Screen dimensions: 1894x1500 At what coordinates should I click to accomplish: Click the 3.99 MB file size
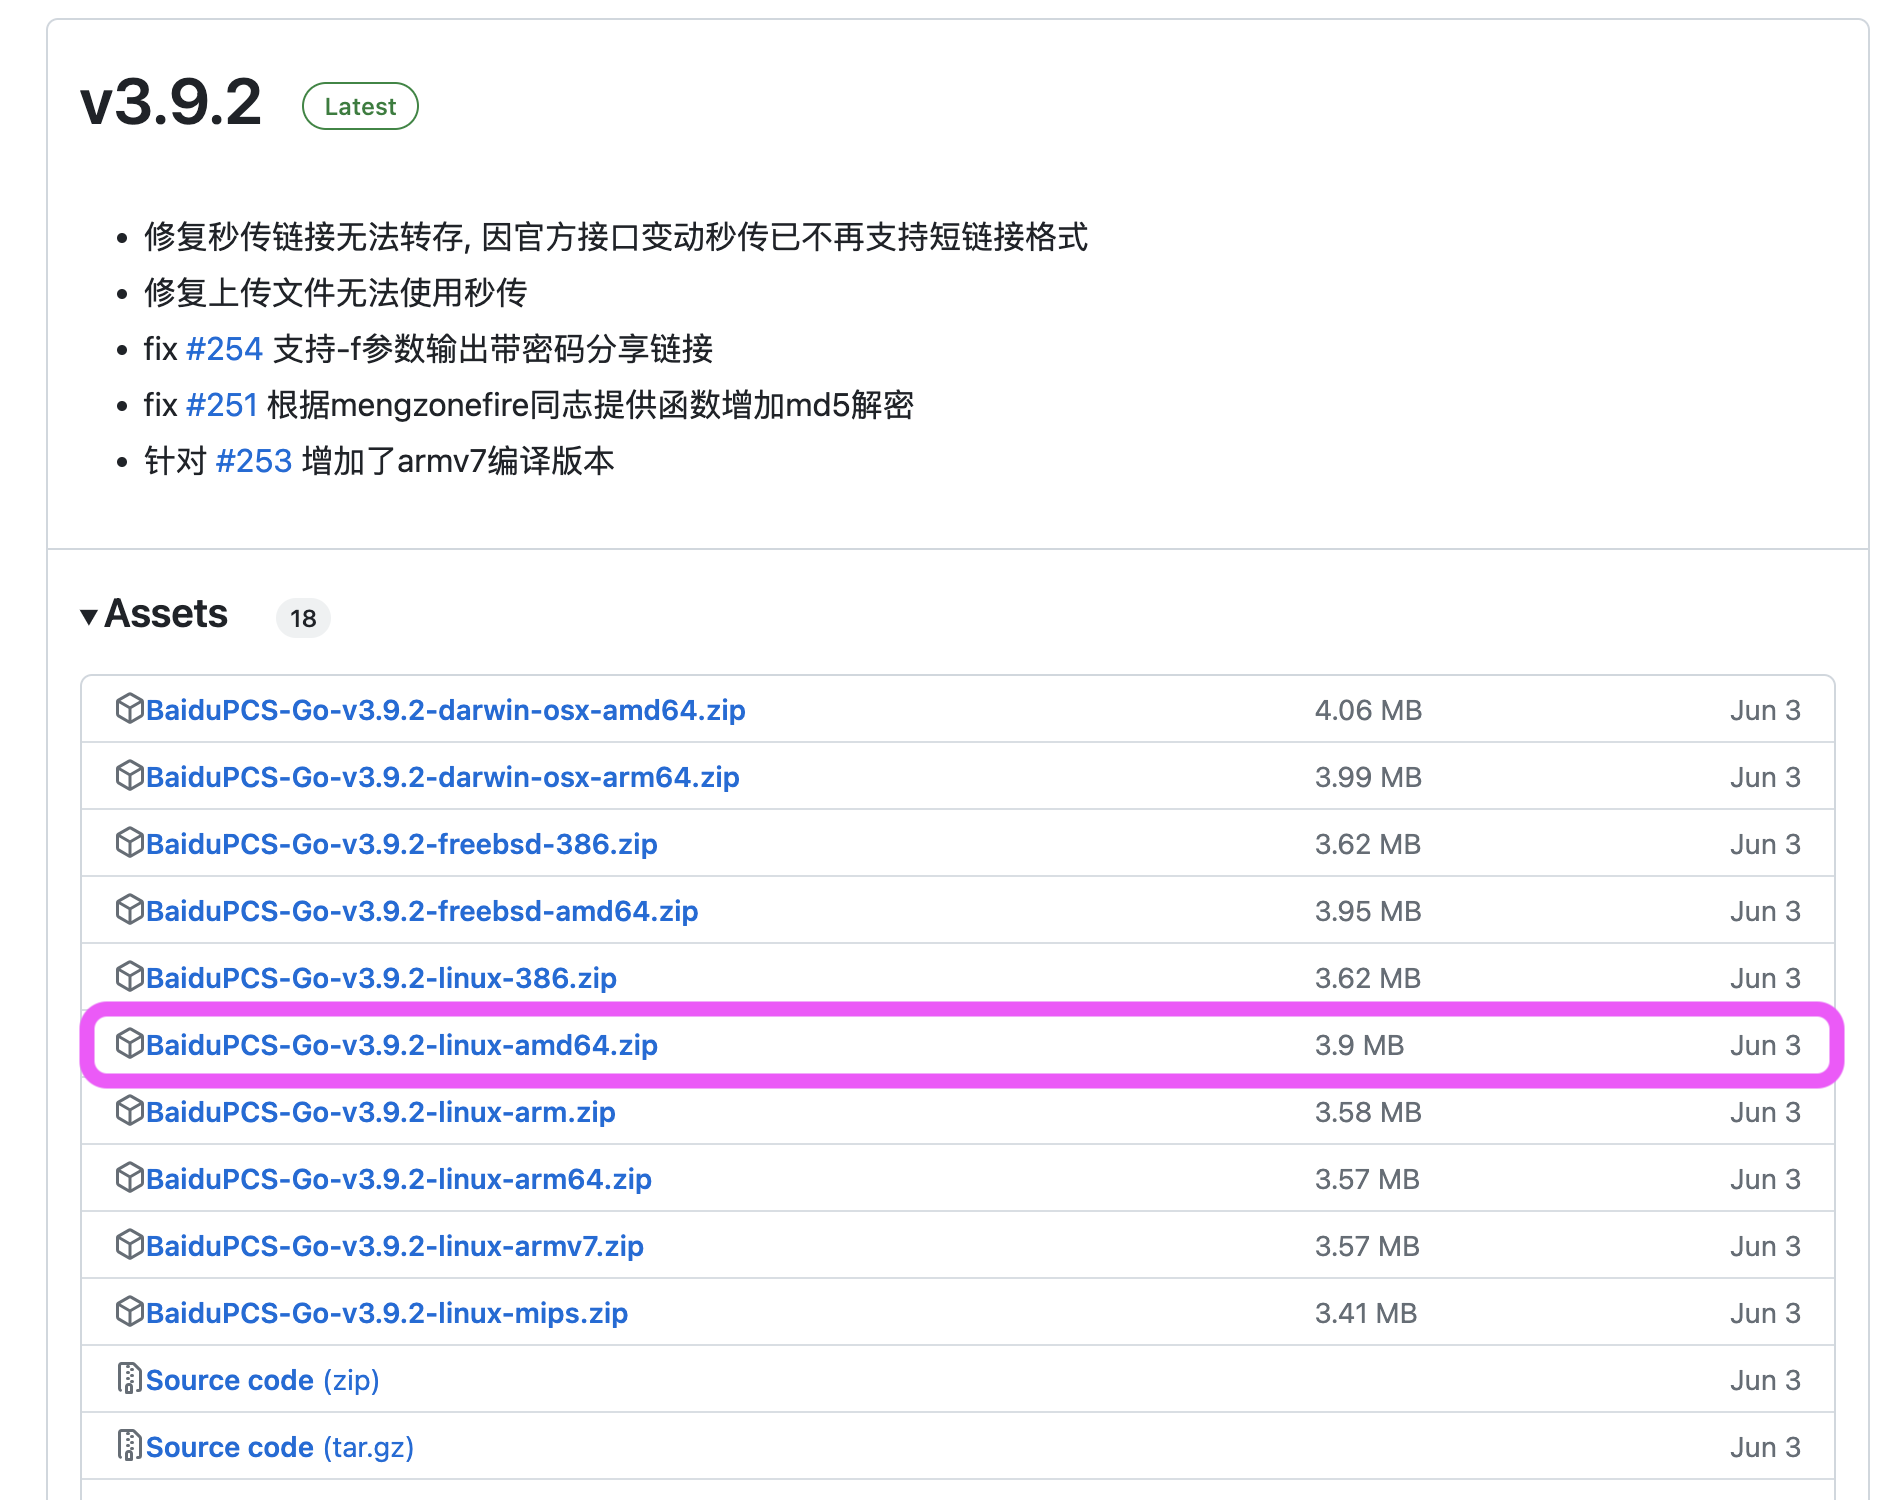click(x=1368, y=777)
